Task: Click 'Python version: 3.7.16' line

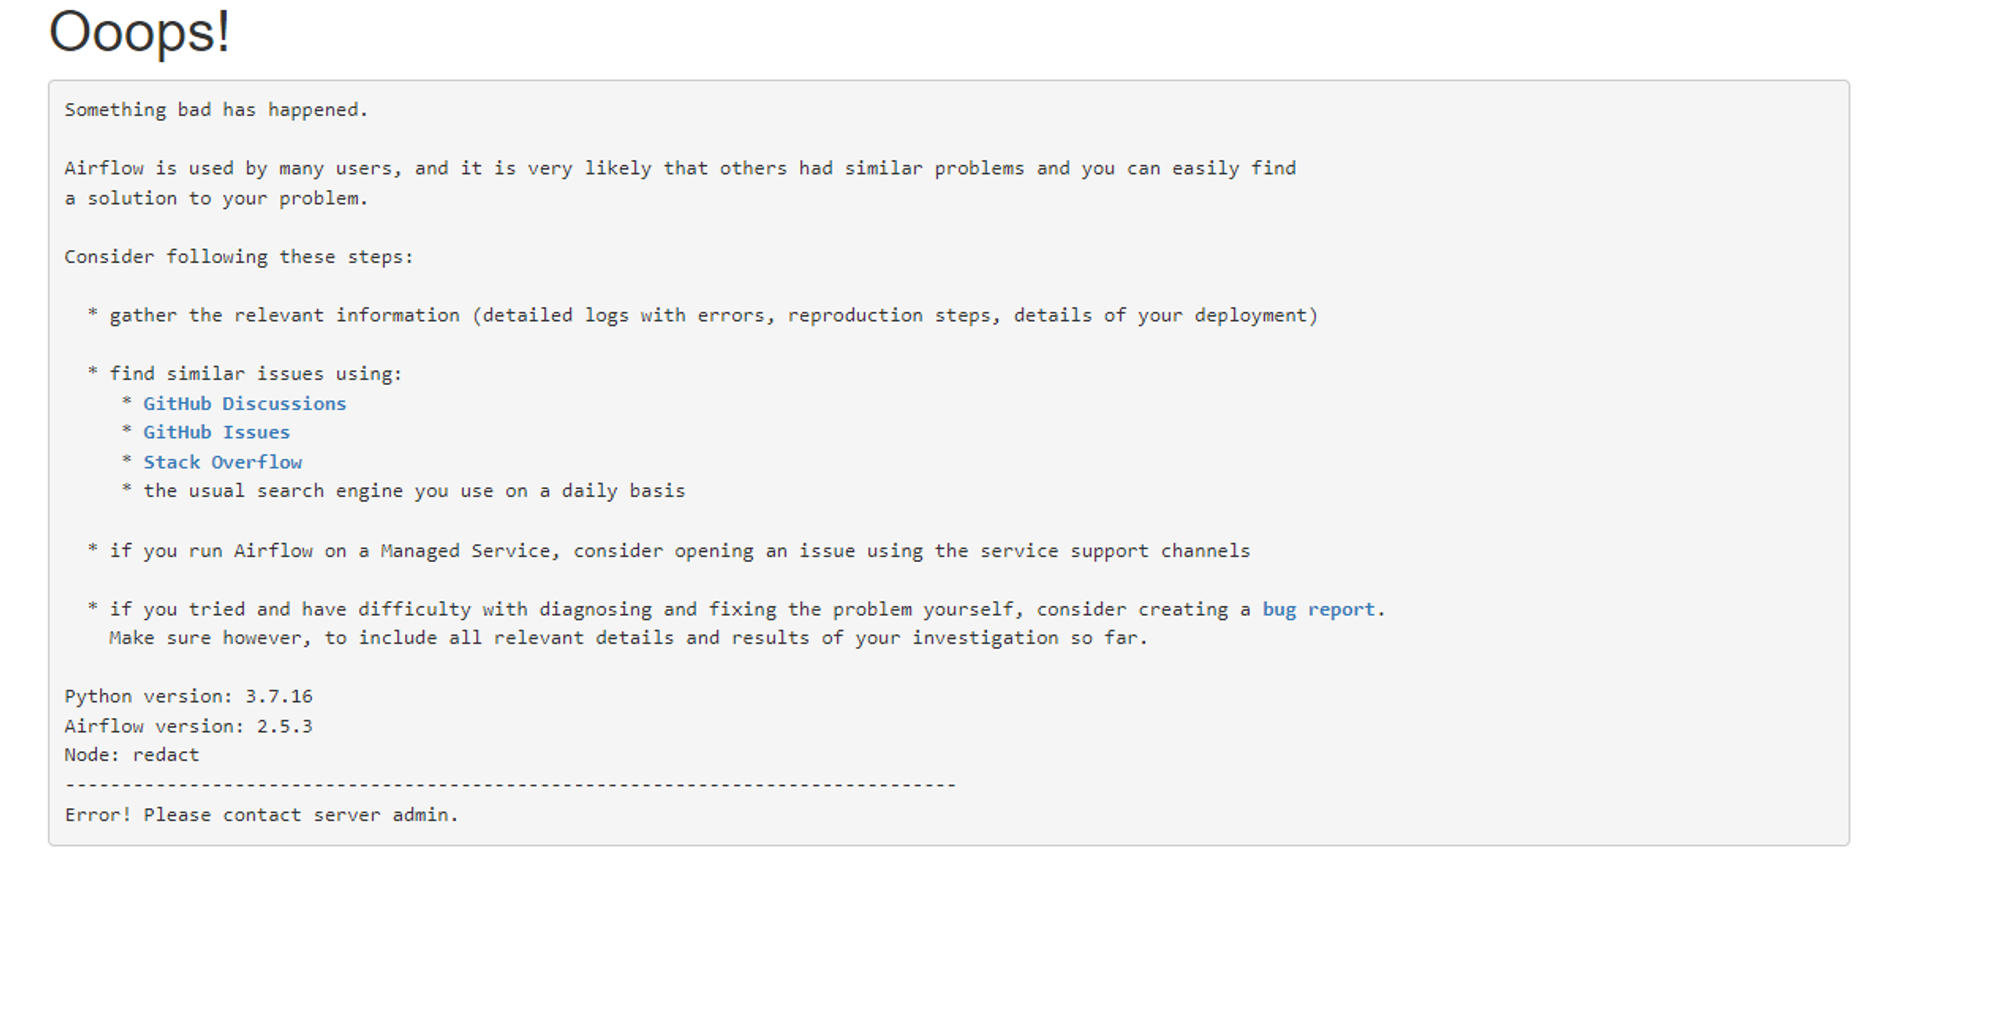Action: pos(188,696)
